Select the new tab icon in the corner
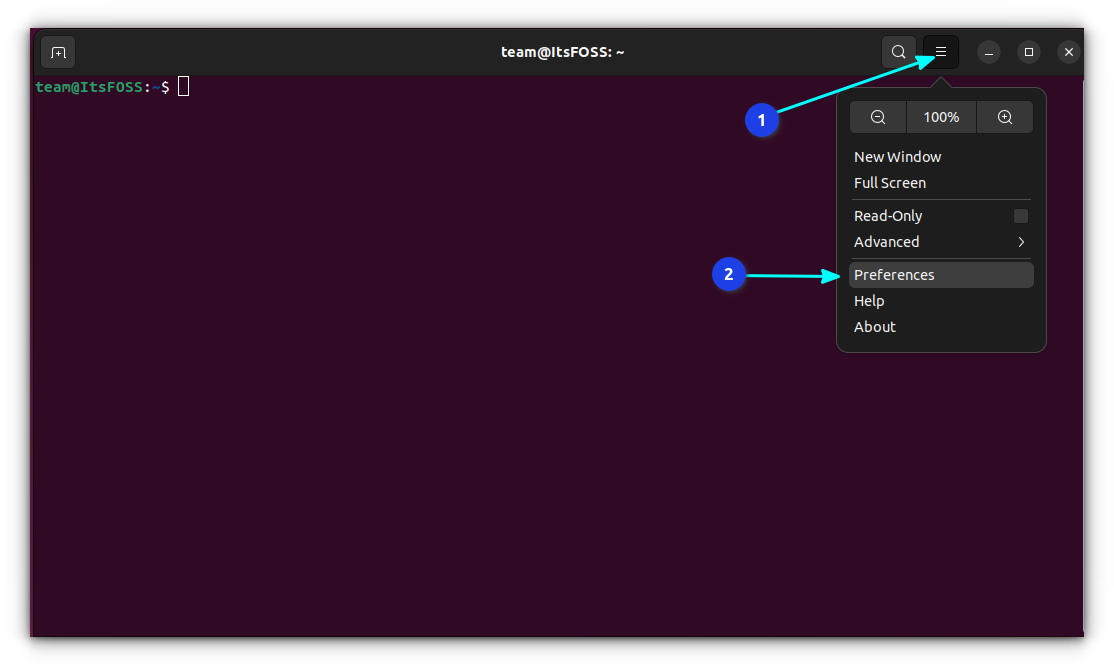 pos(57,52)
